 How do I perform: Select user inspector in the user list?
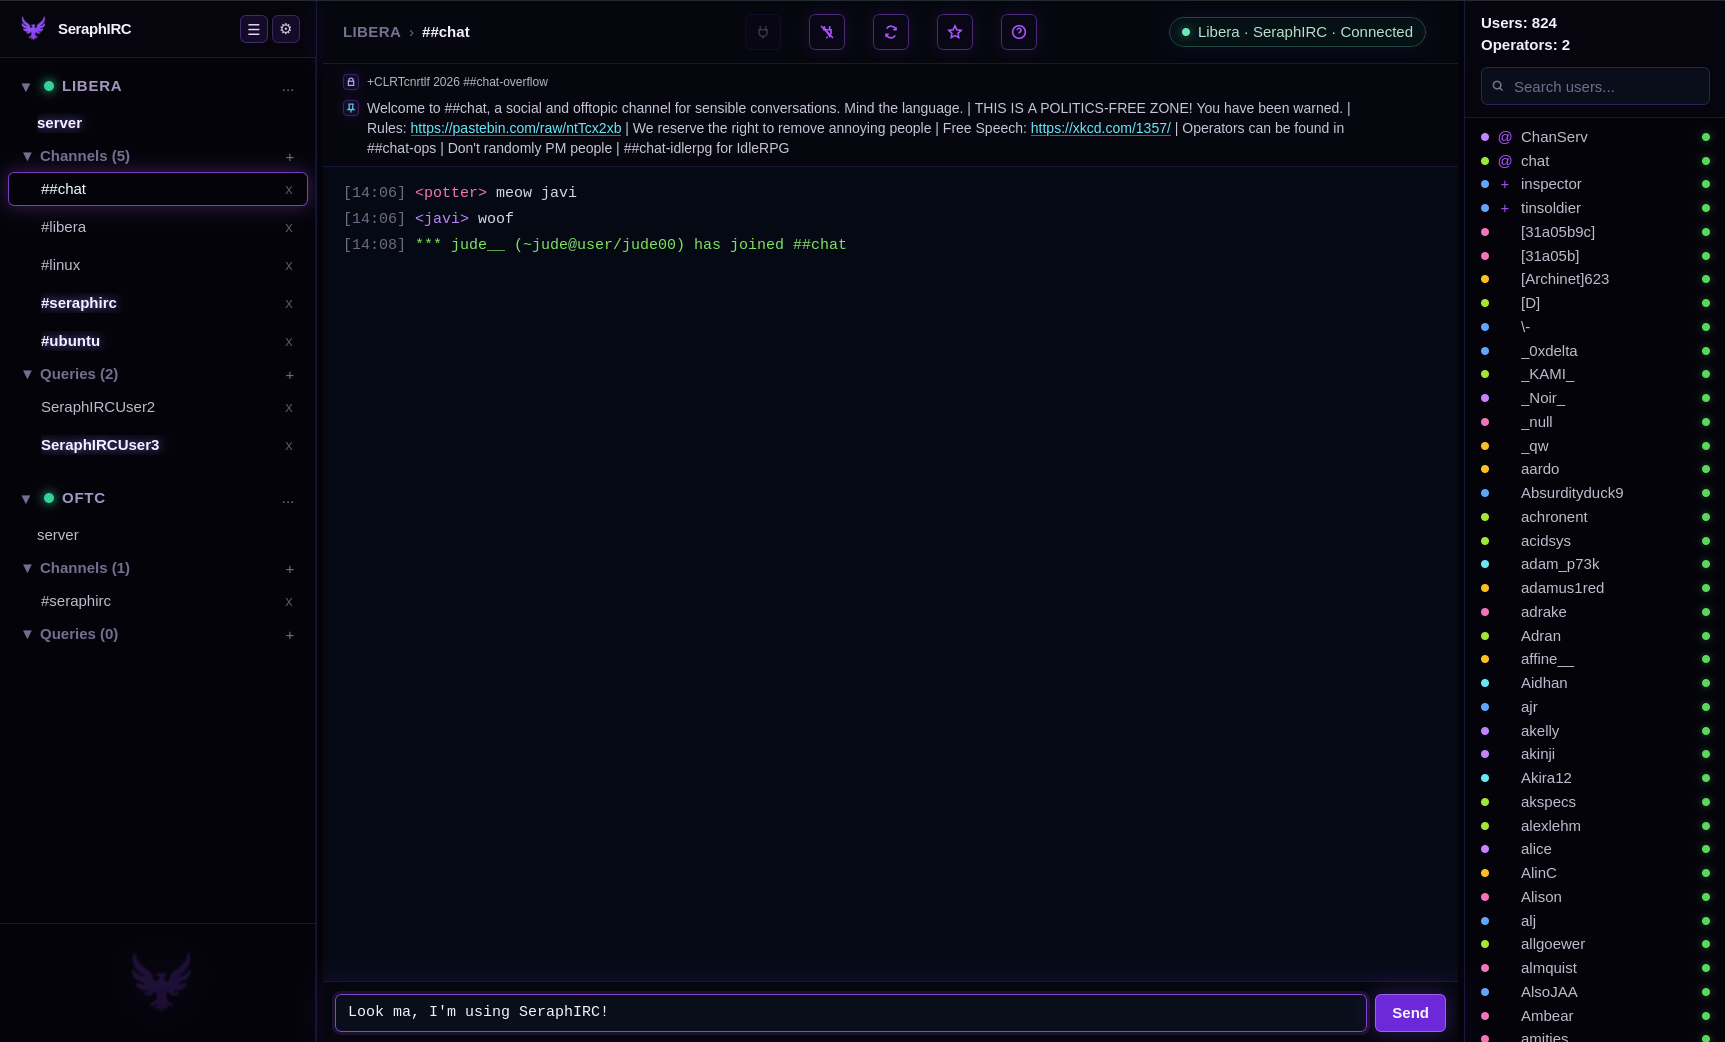point(1595,184)
